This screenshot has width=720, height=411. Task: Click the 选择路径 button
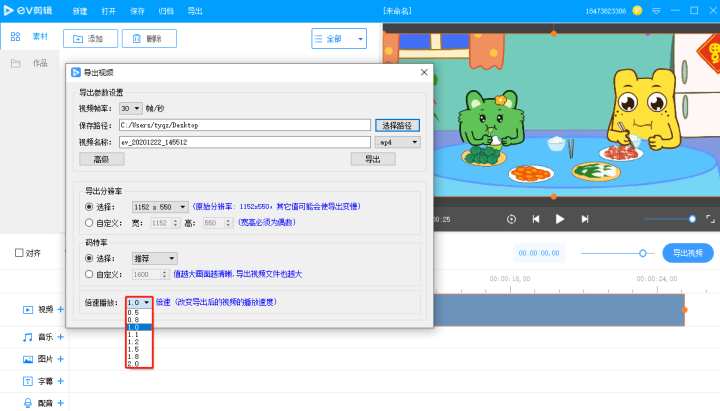point(397,125)
